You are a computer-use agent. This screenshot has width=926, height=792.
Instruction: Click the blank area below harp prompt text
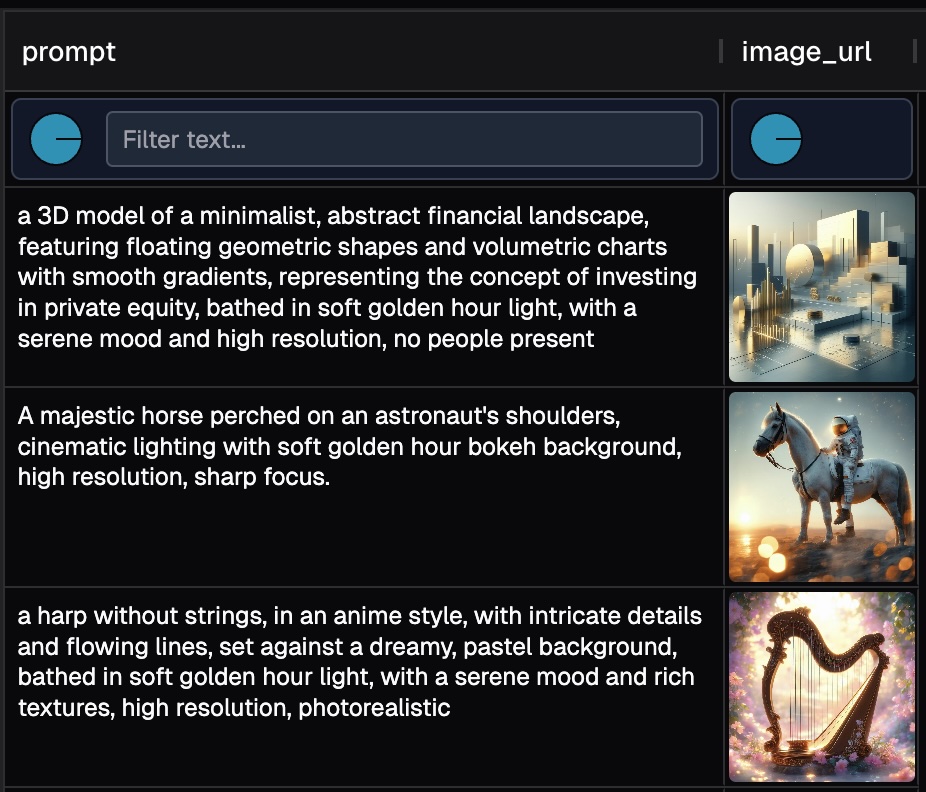360,752
